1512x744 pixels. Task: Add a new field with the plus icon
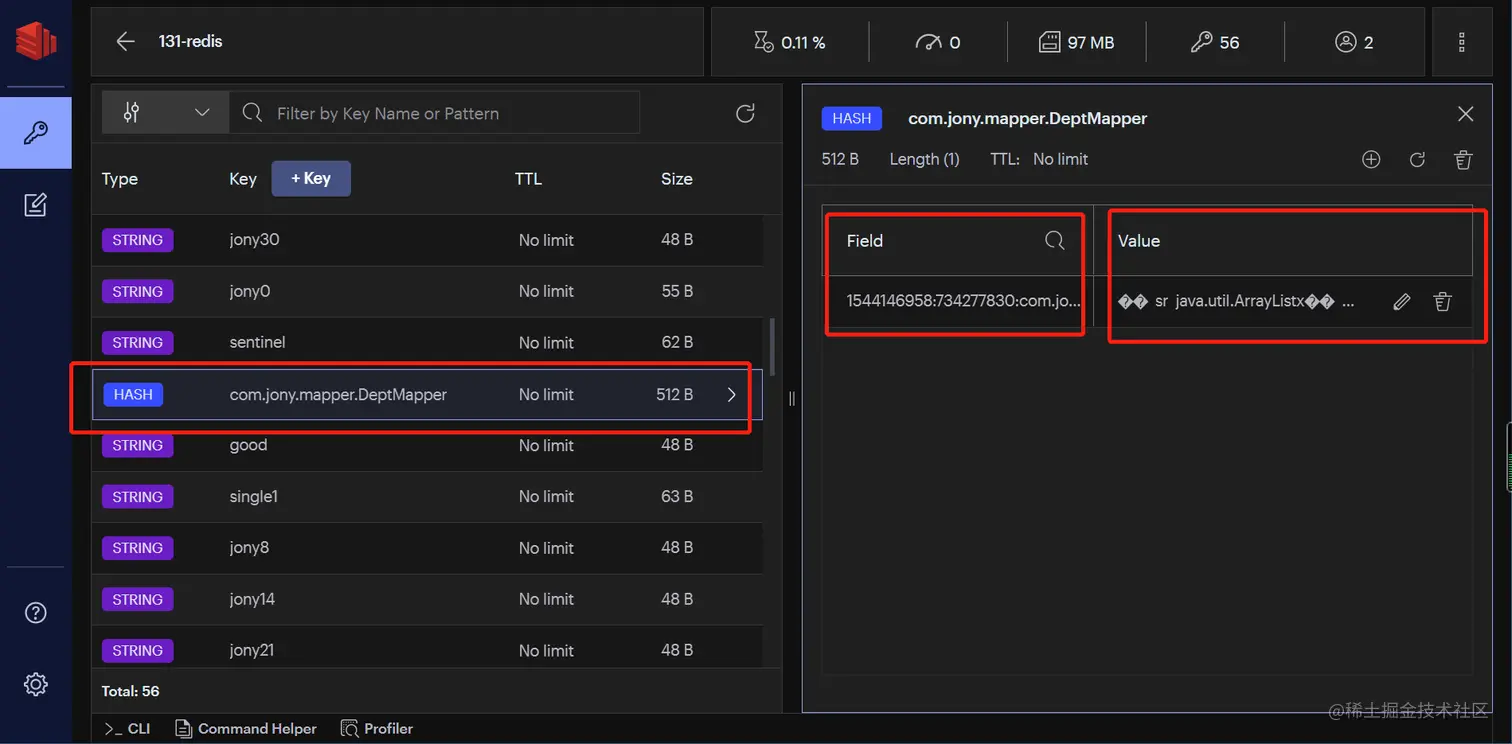[1371, 160]
